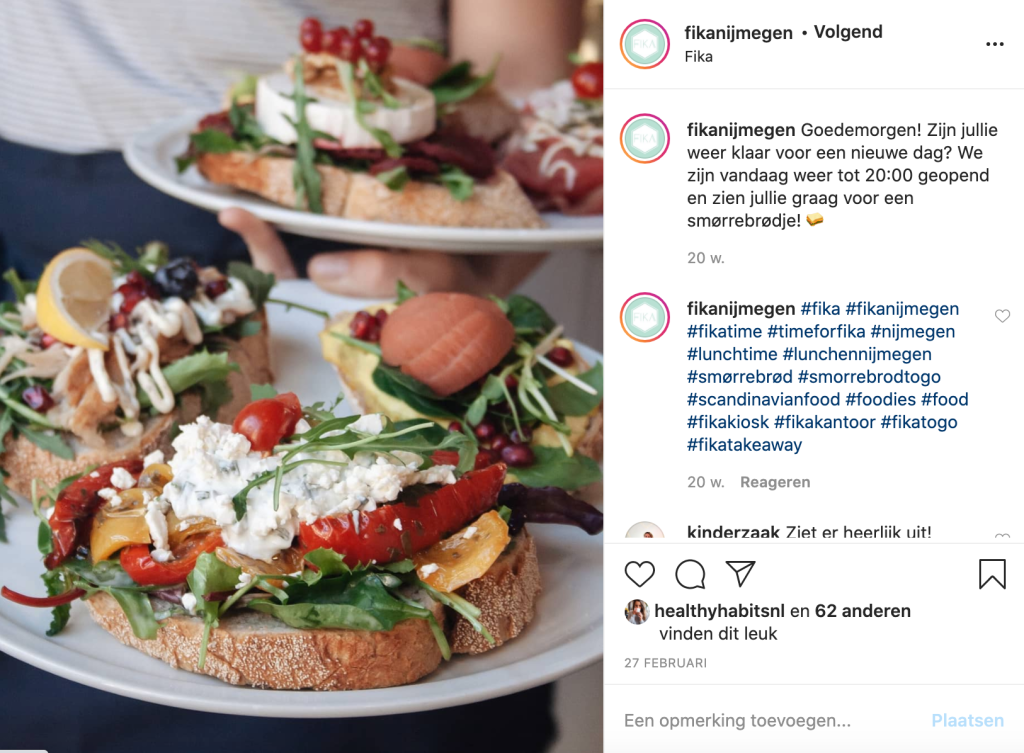Click the Plaatsen post button
Image resolution: width=1024 pixels, height=753 pixels.
point(967,720)
